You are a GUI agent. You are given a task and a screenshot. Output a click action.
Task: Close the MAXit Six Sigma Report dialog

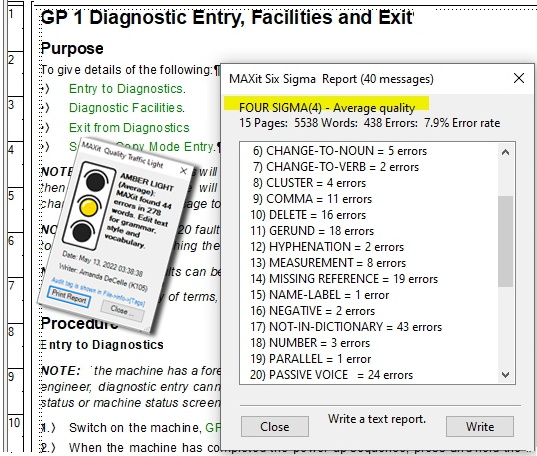(519, 78)
